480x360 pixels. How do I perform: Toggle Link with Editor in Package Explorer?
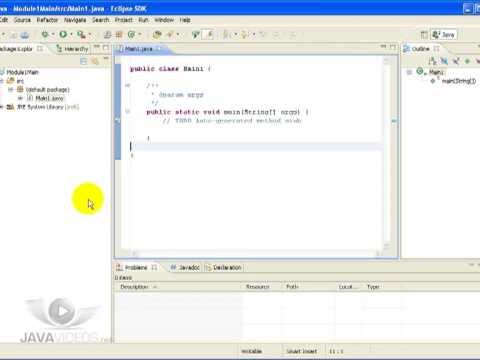tap(95, 61)
